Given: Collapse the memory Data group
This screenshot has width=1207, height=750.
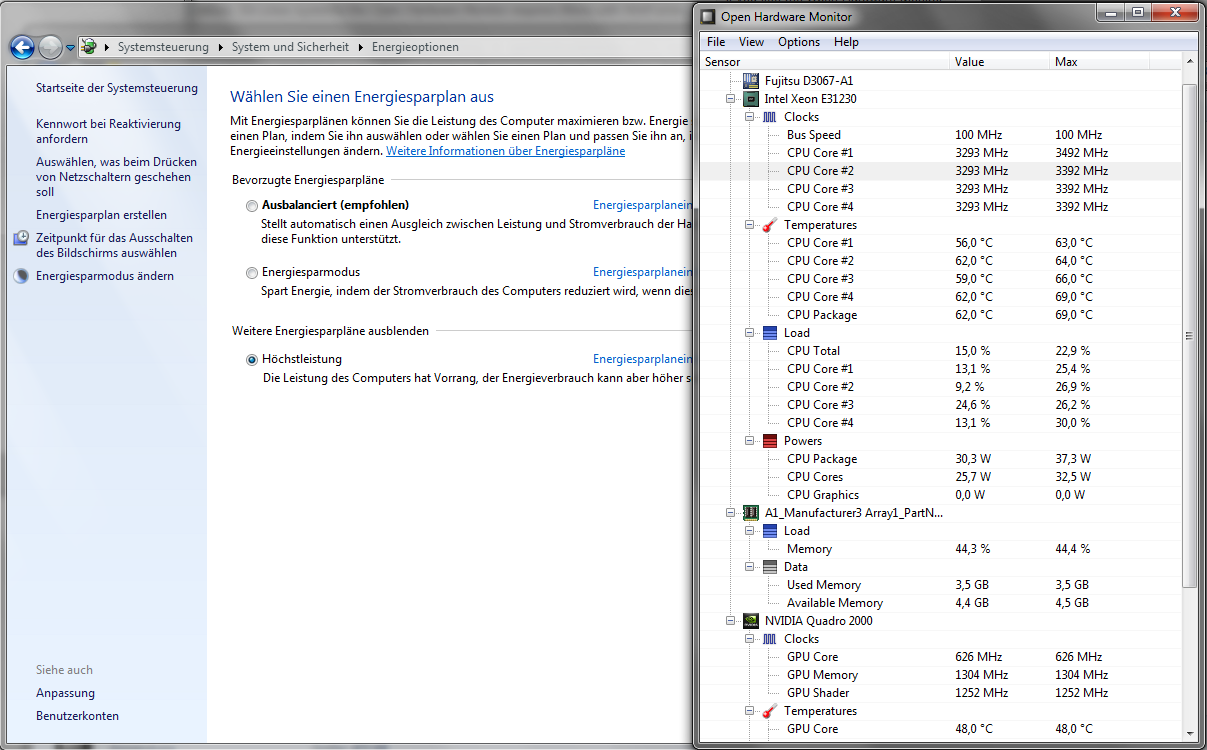Looking at the screenshot, I should (x=750, y=567).
